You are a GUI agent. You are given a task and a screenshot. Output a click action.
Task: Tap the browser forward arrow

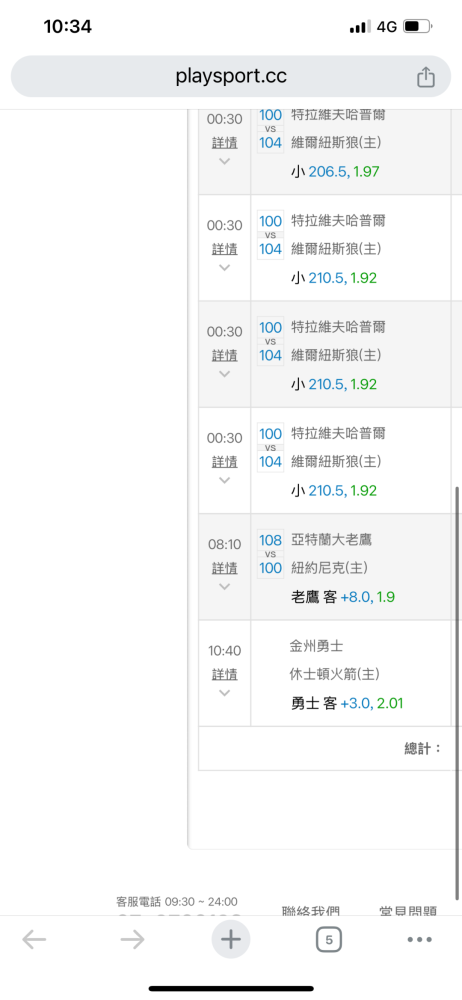click(x=133, y=939)
